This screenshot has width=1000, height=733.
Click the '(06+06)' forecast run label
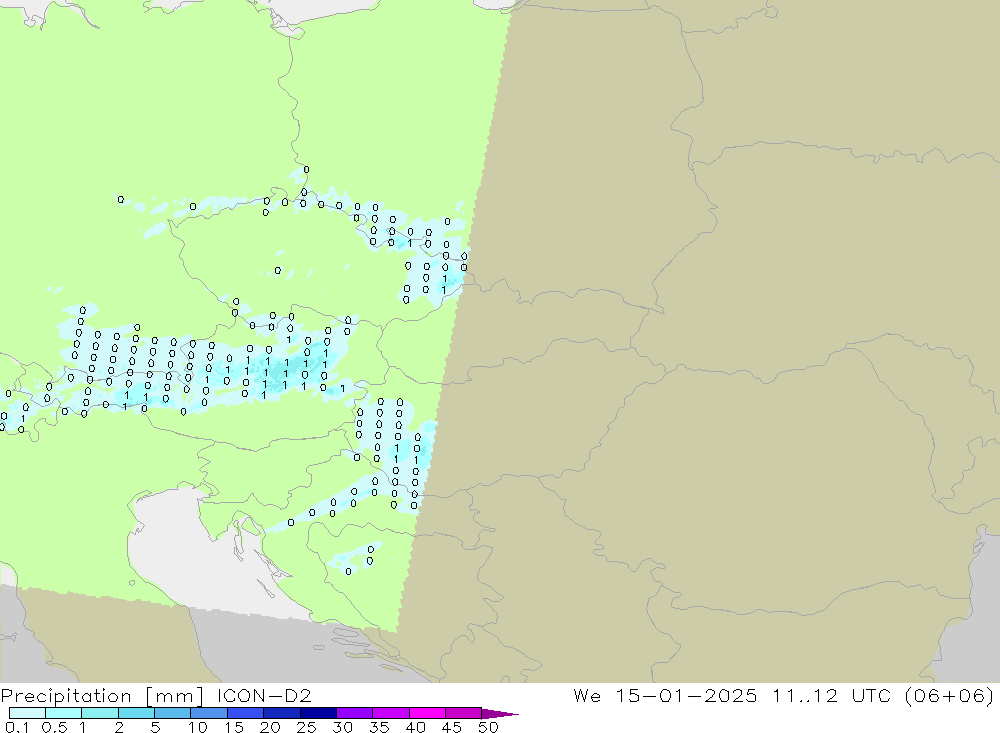(949, 695)
